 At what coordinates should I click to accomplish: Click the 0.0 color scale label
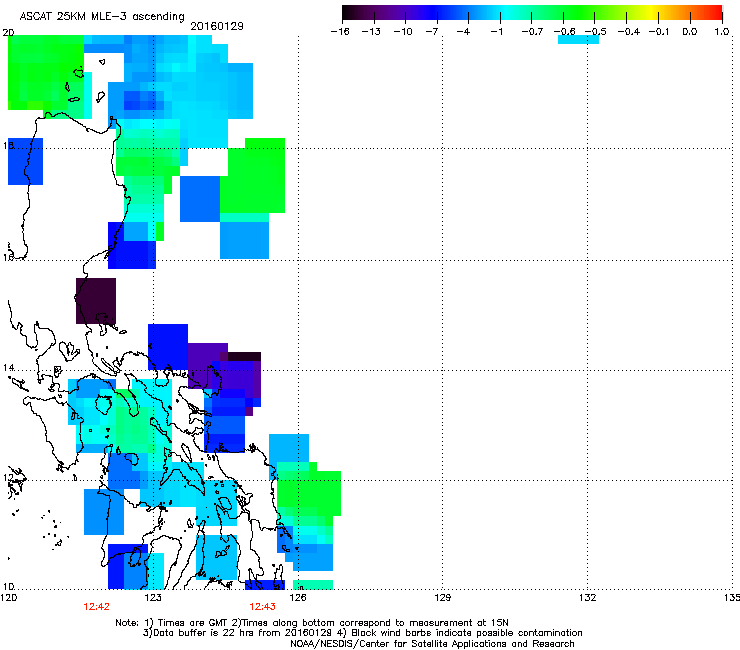(x=690, y=32)
